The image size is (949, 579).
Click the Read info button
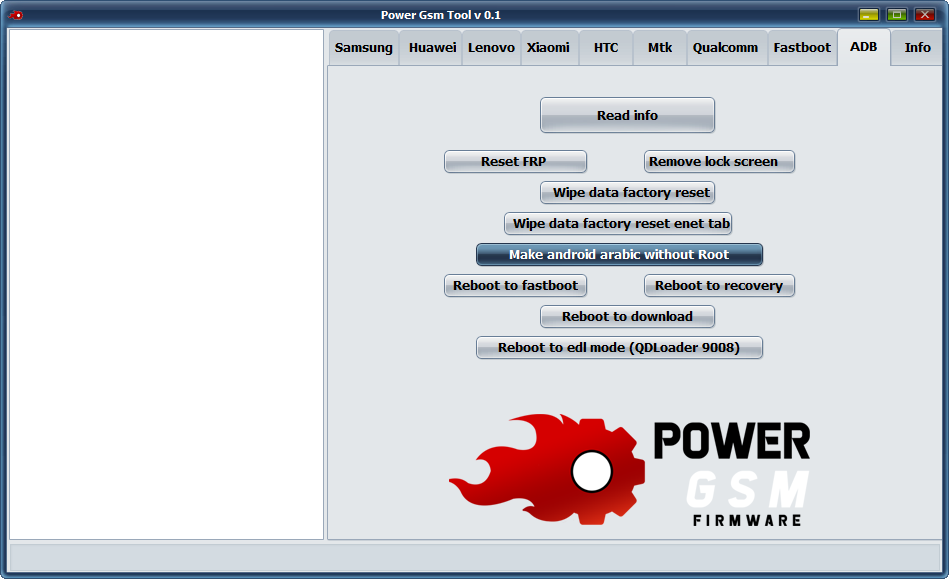627,115
